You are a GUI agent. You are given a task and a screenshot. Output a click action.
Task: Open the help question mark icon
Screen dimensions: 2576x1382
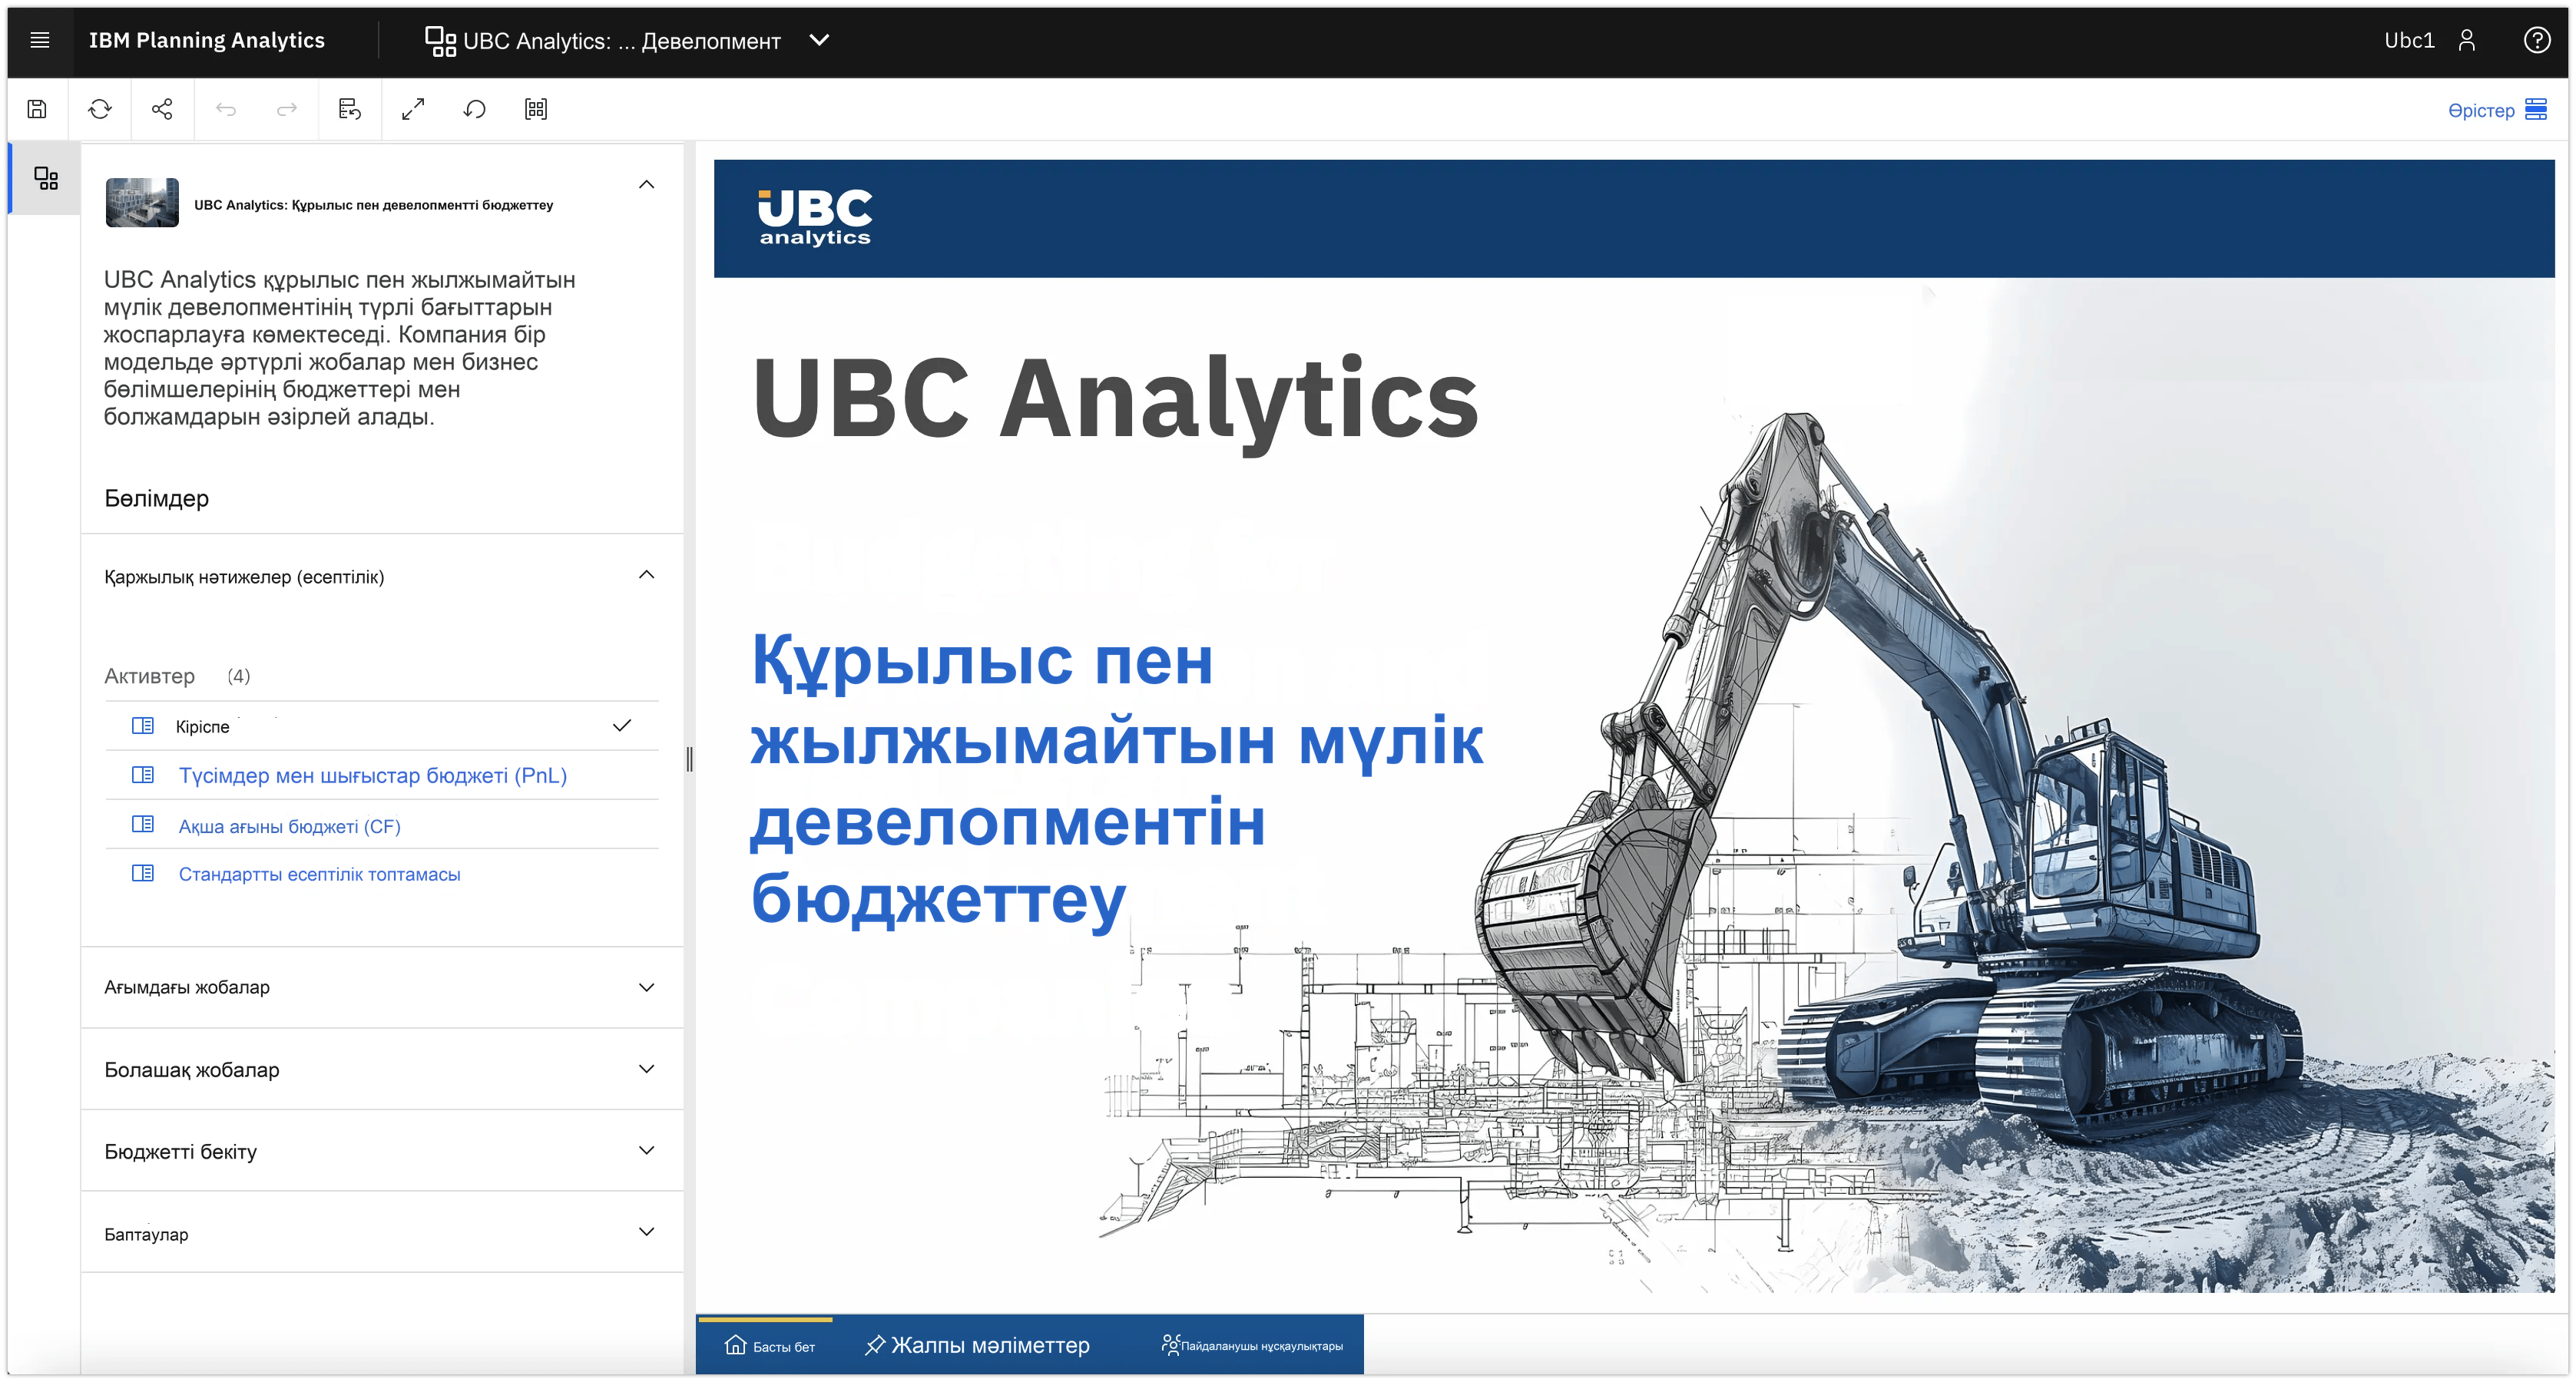[x=2536, y=40]
